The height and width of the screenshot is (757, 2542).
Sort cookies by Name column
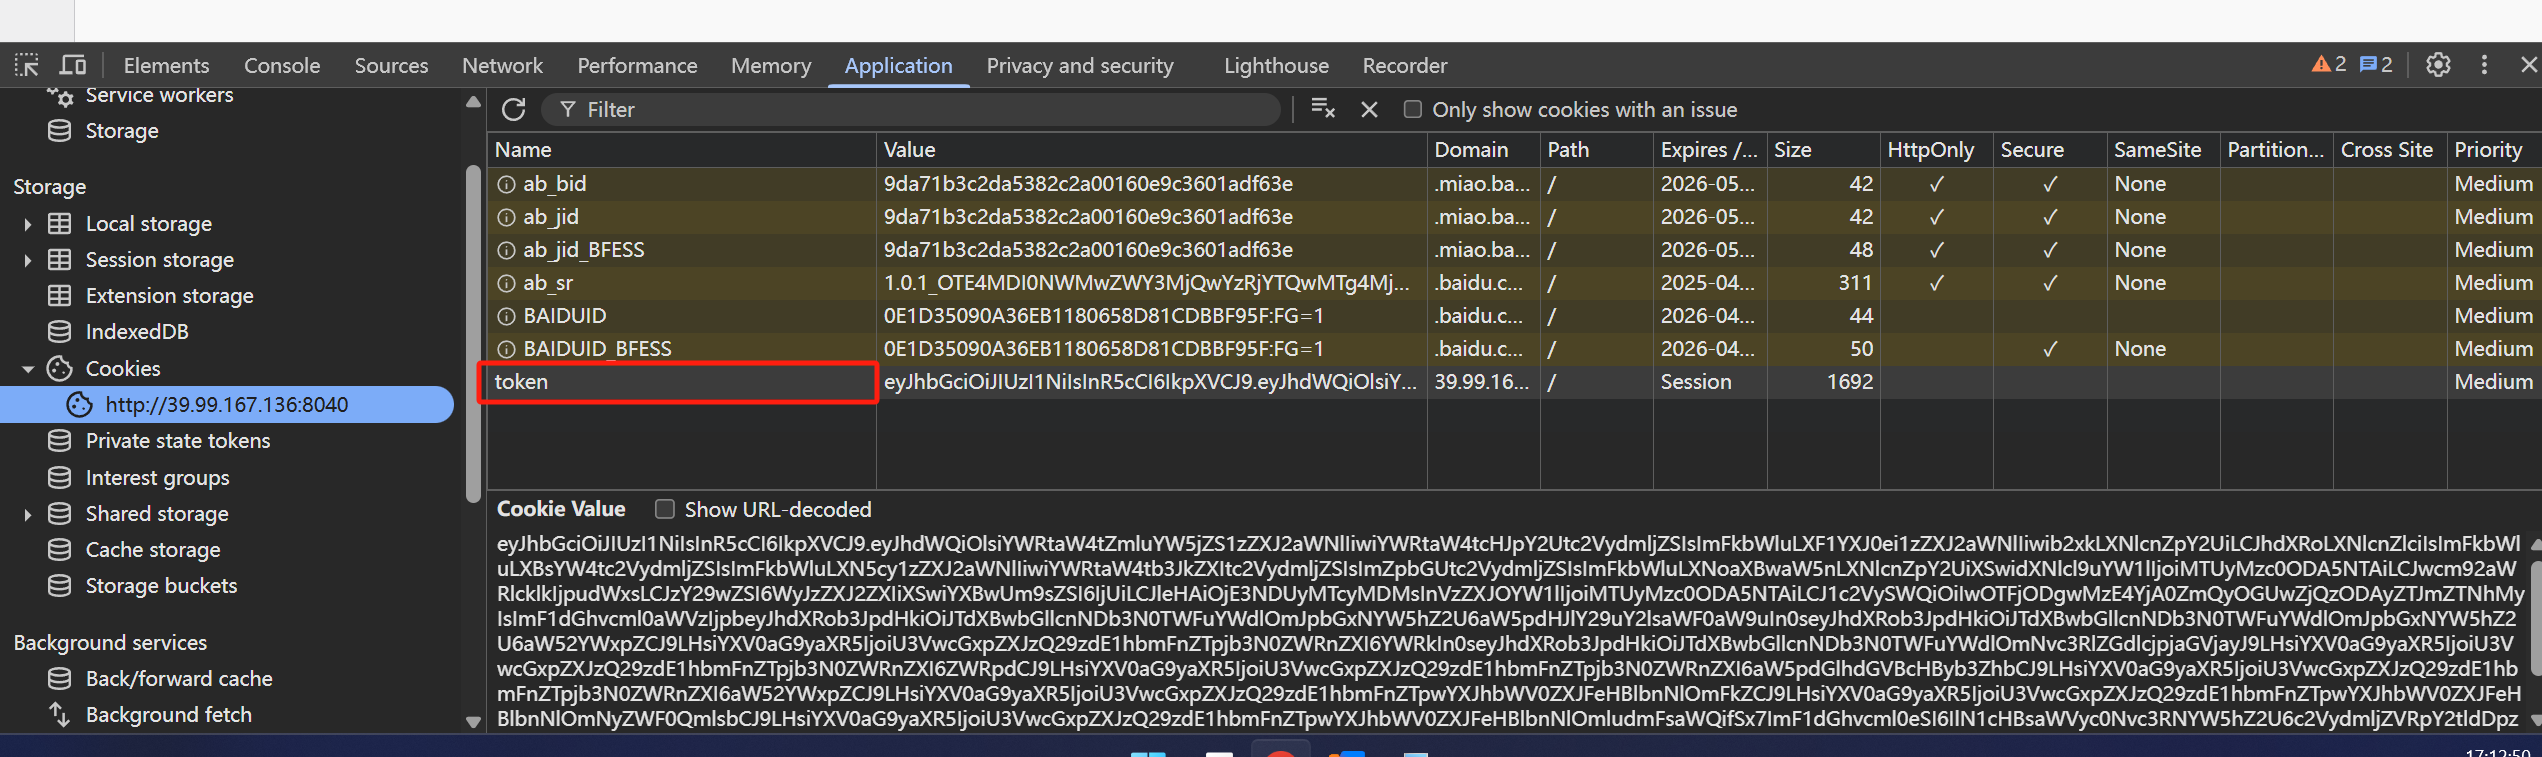(x=682, y=150)
